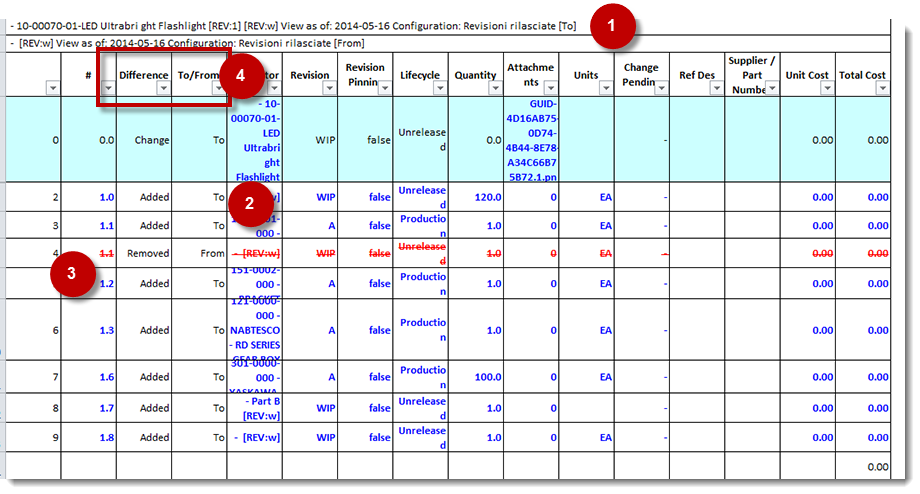Select item number 1.7 in # column

pyautogui.click(x=89, y=408)
